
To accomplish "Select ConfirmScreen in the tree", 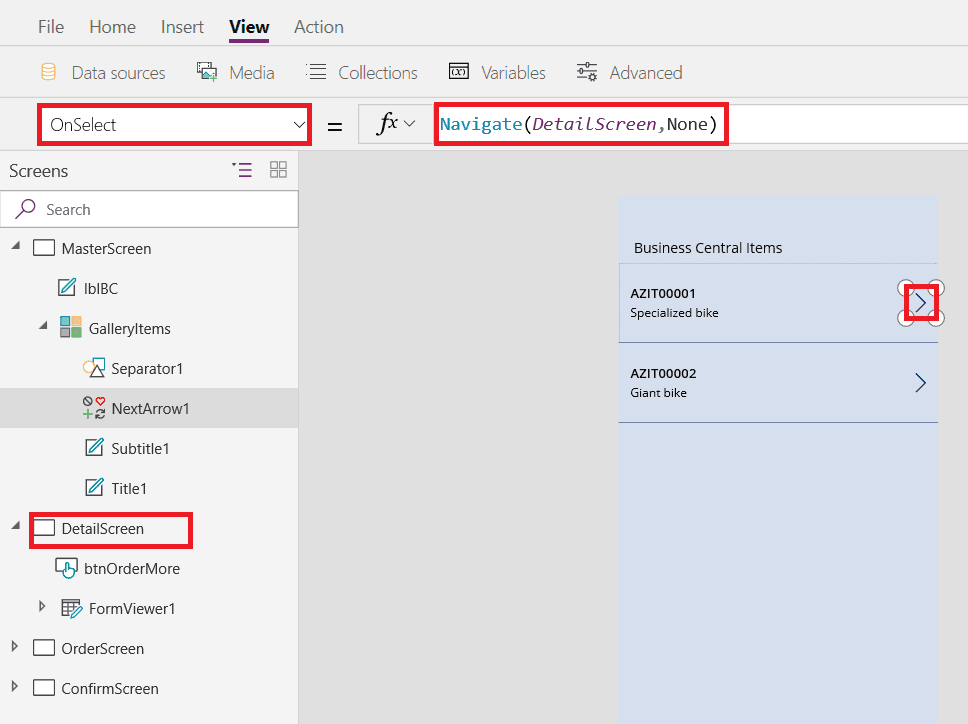I will (x=110, y=689).
